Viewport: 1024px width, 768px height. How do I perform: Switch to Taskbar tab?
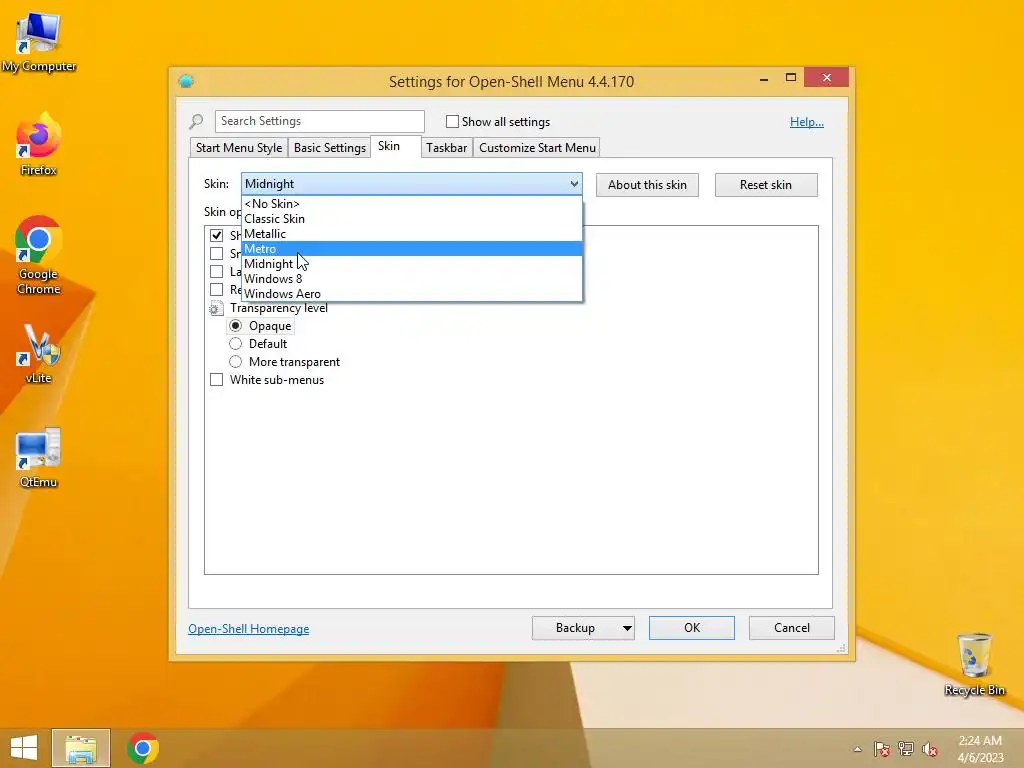447,148
